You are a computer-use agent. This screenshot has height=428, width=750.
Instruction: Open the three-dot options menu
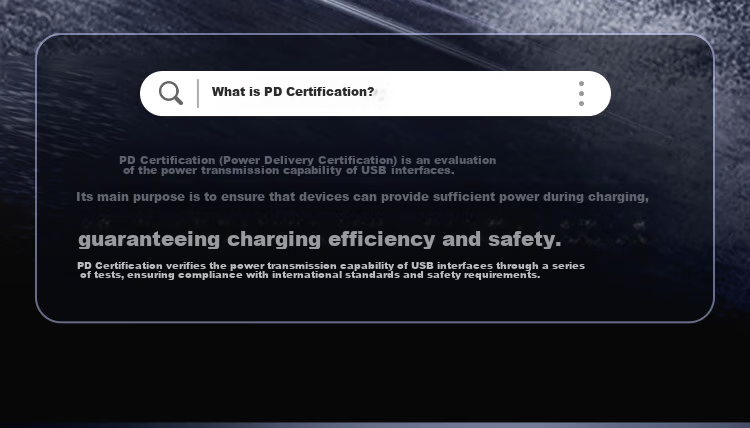(x=581, y=93)
